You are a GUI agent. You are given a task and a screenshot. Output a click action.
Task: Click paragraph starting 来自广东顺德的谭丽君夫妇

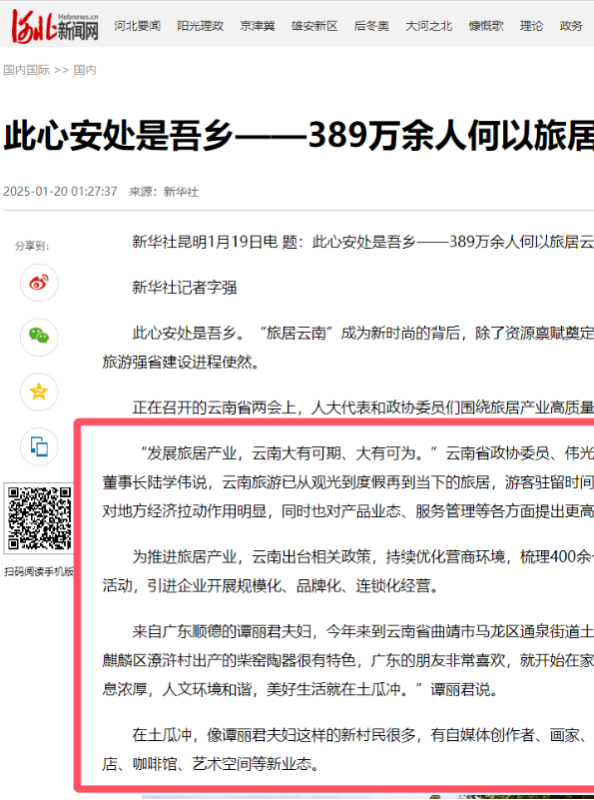coord(348,661)
